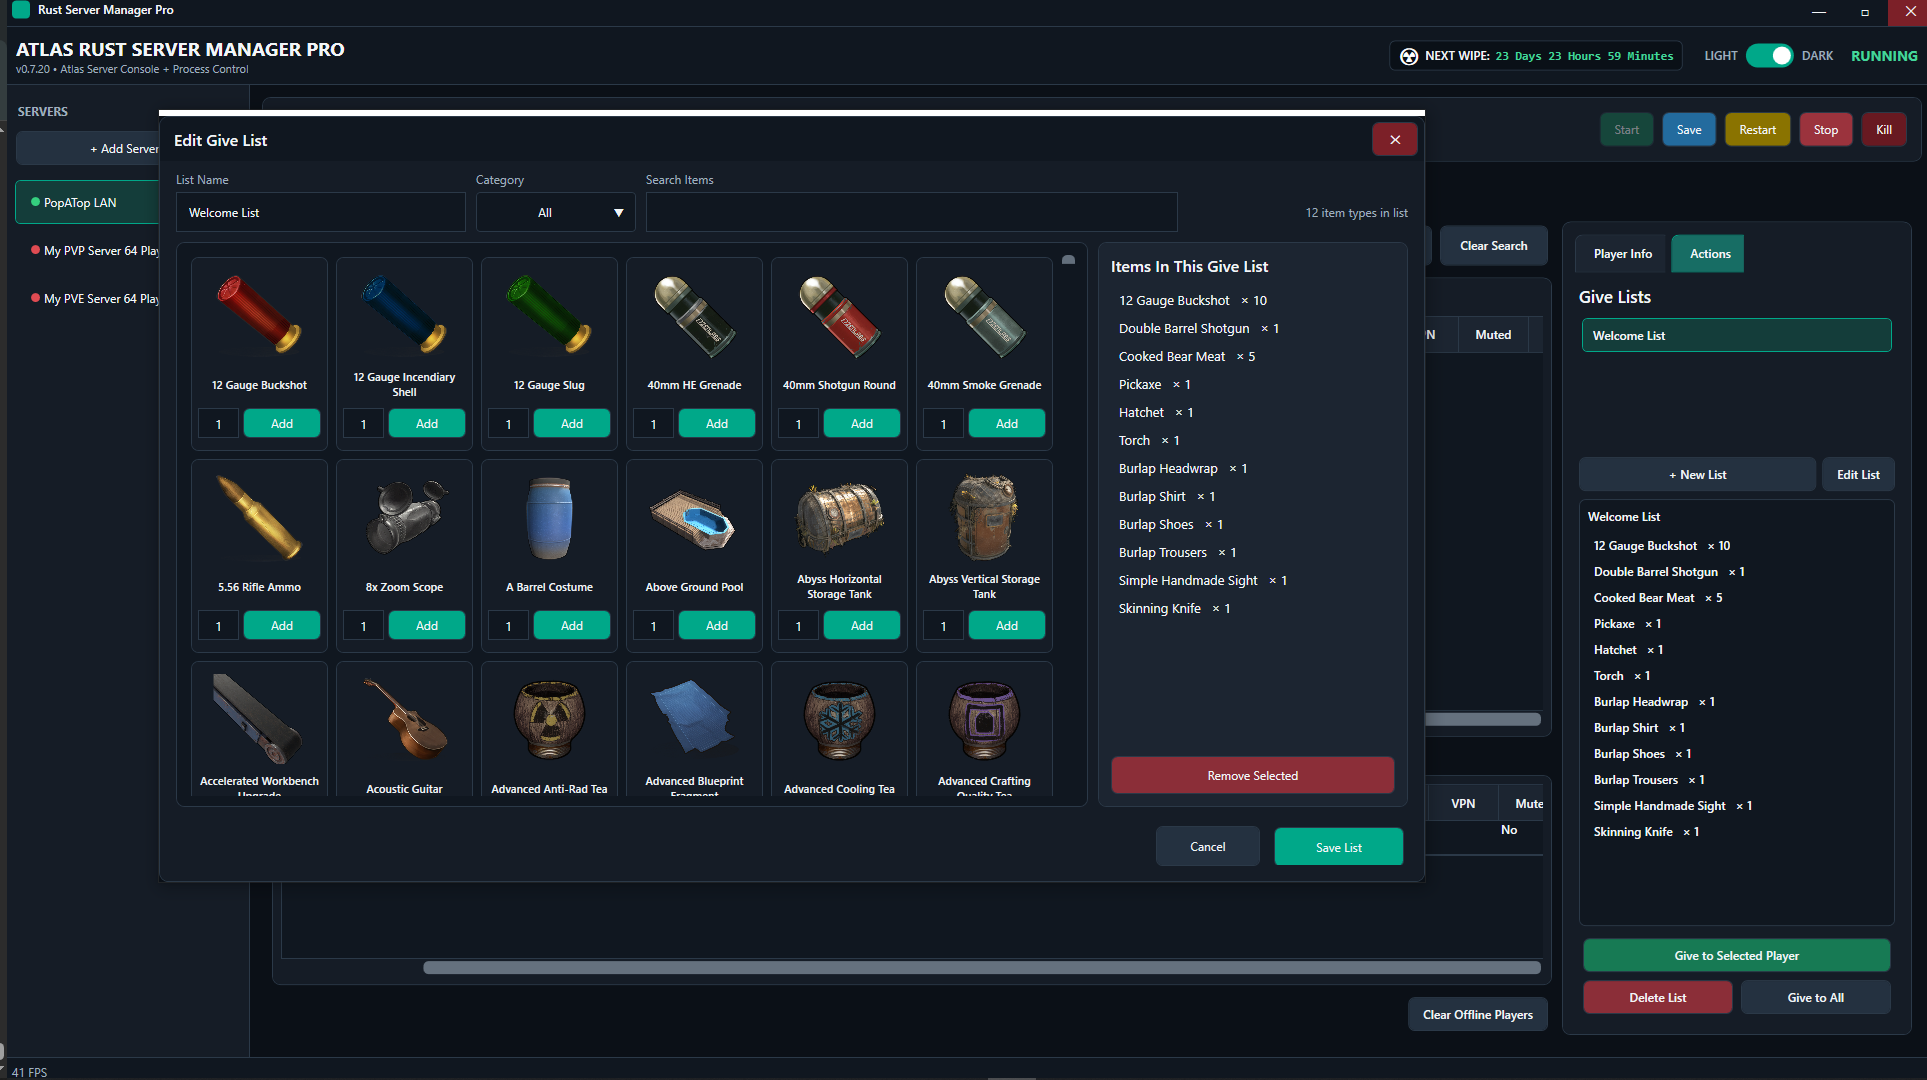Click the Advanced Cooling Tea icon
The image size is (1927, 1080).
point(839,719)
